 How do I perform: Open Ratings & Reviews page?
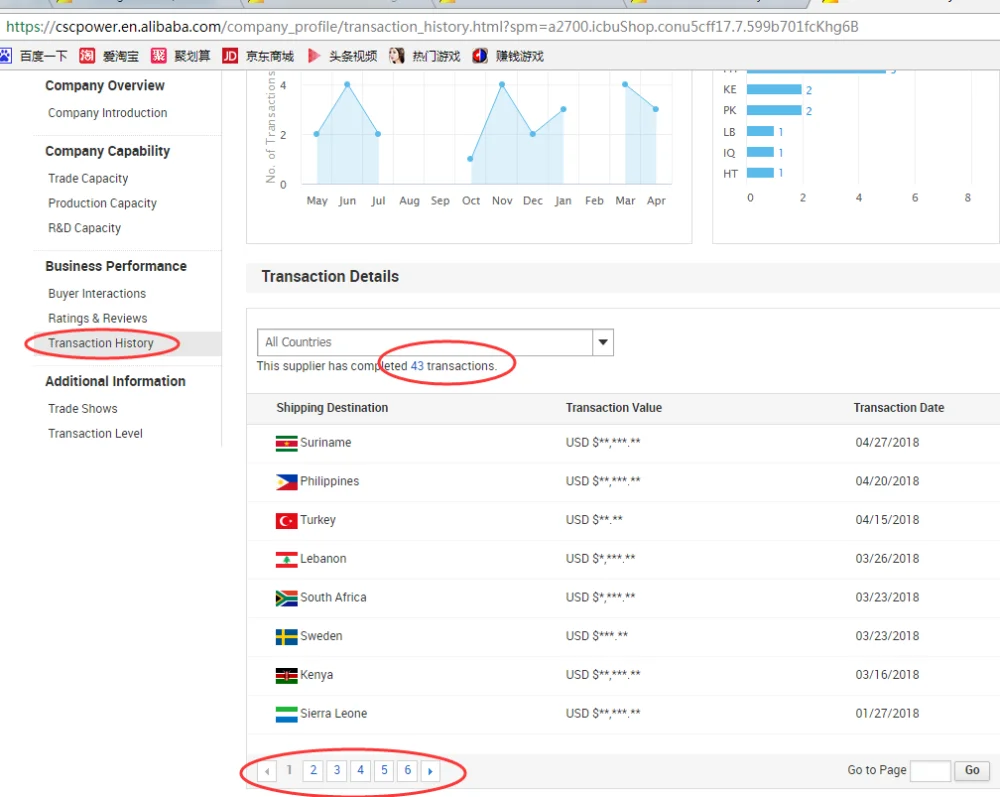point(98,318)
